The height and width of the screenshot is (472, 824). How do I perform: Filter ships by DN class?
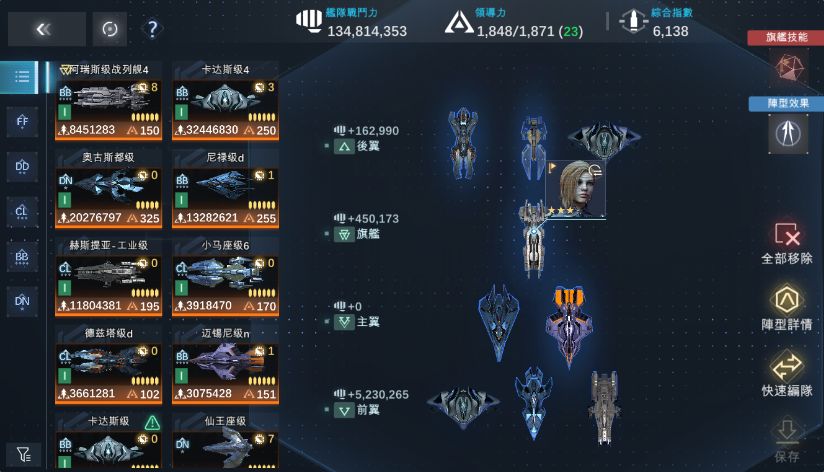click(x=22, y=302)
